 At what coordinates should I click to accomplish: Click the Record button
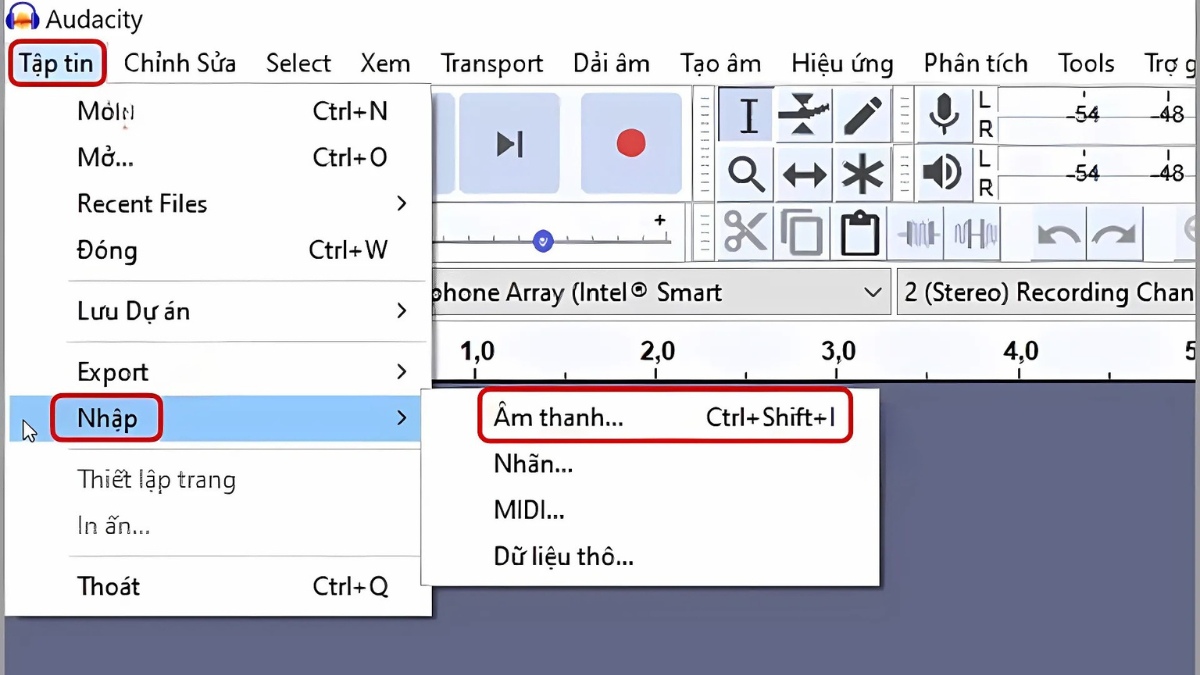click(631, 144)
